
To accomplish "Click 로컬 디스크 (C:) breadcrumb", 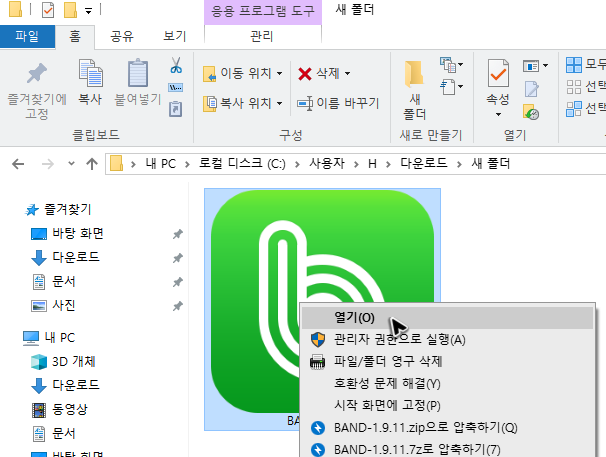I will click(242, 164).
